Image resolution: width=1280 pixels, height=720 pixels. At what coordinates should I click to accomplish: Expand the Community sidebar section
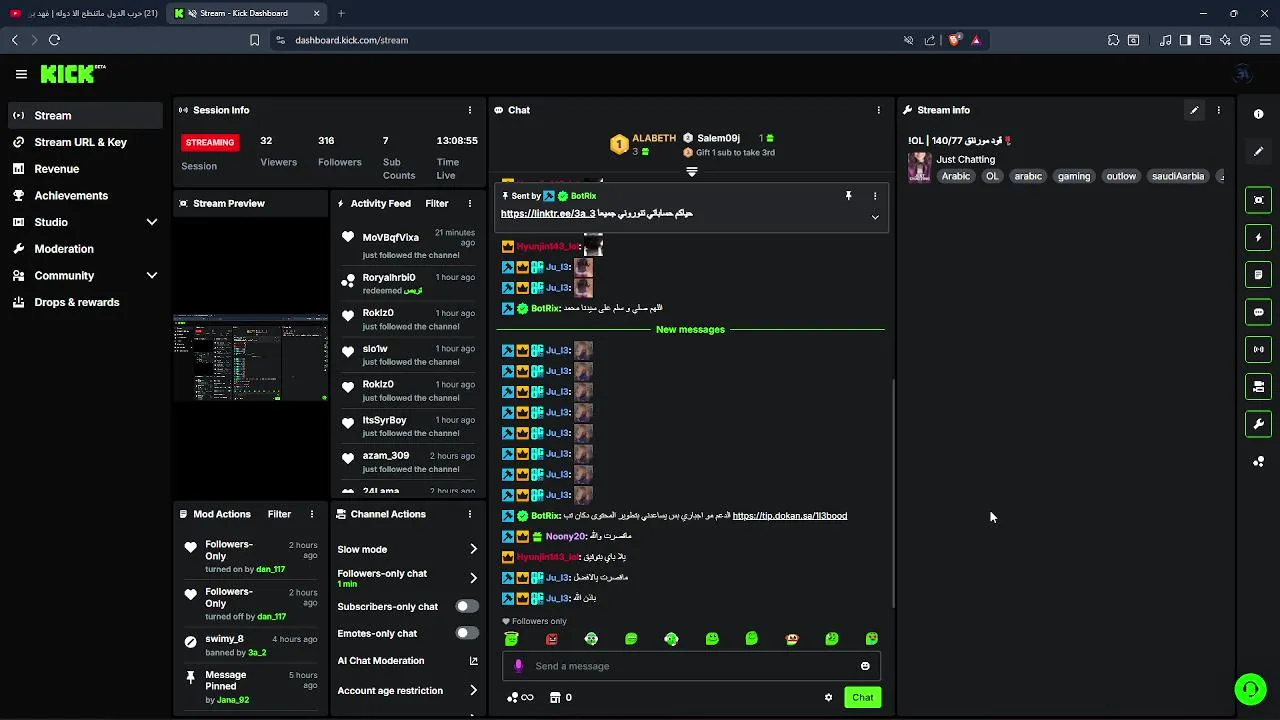[x=152, y=275]
